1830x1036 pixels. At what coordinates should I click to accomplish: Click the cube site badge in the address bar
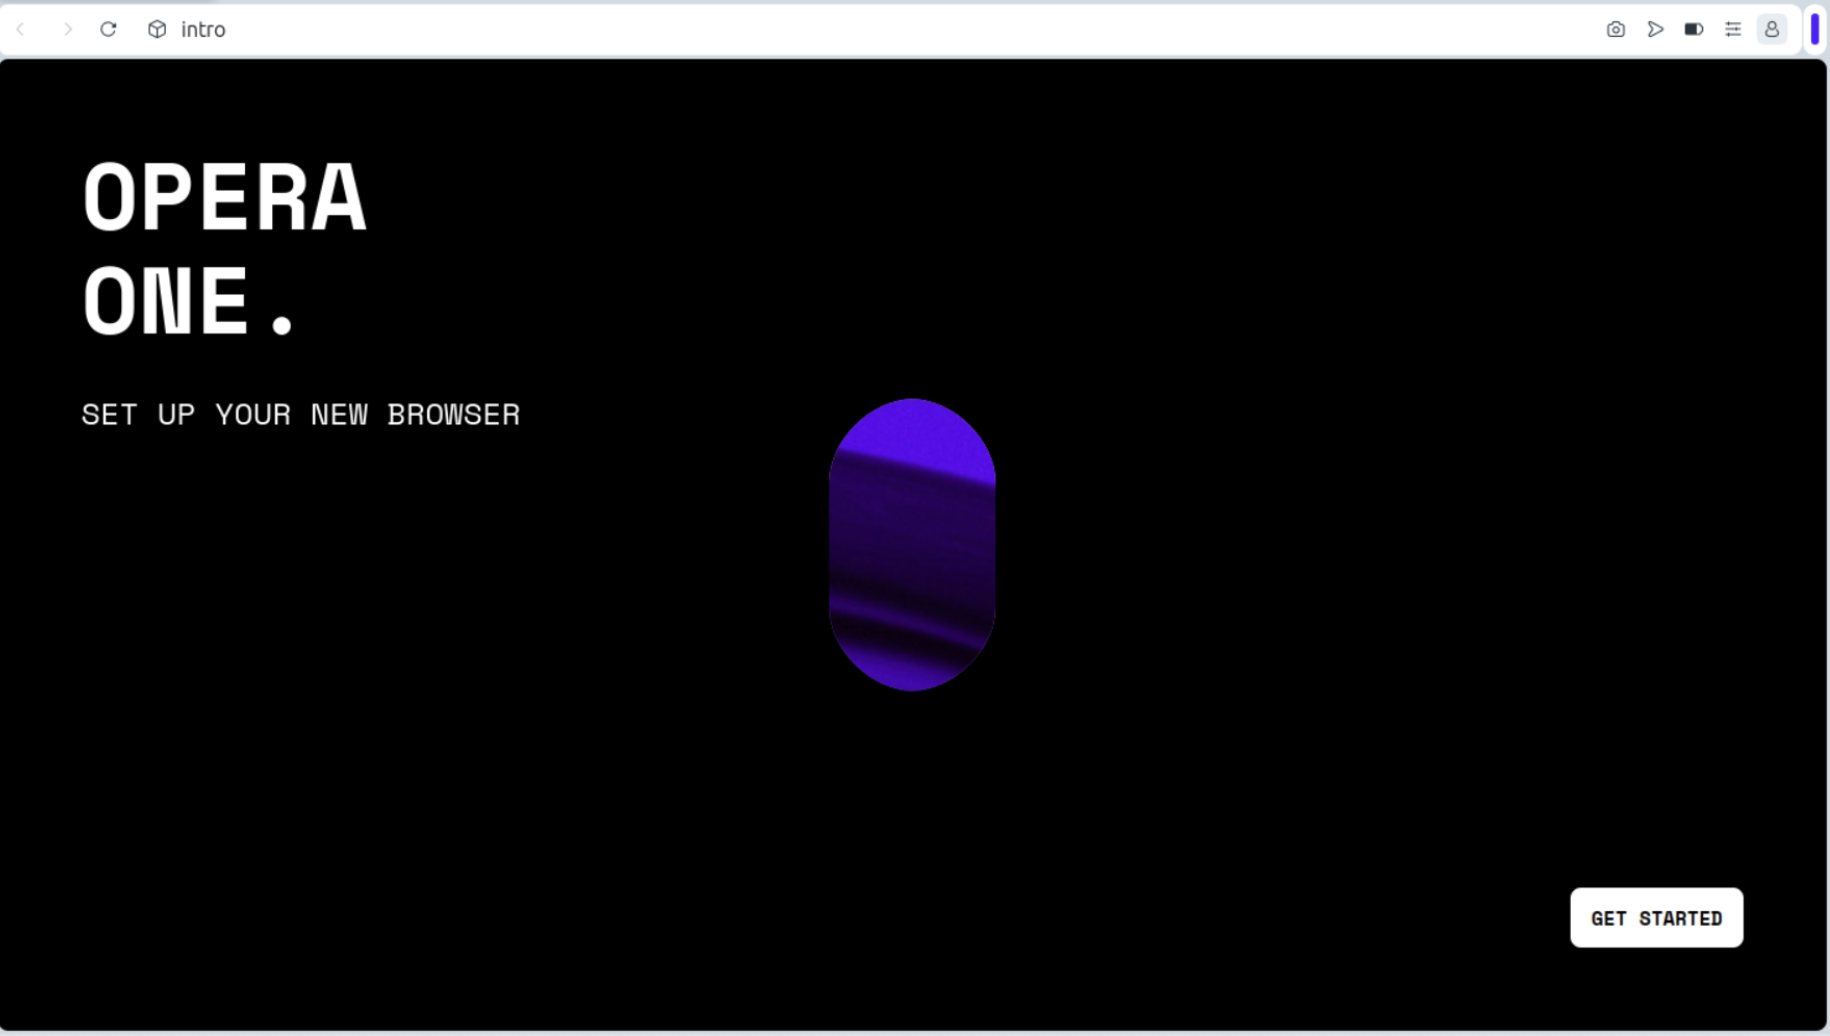(x=156, y=29)
